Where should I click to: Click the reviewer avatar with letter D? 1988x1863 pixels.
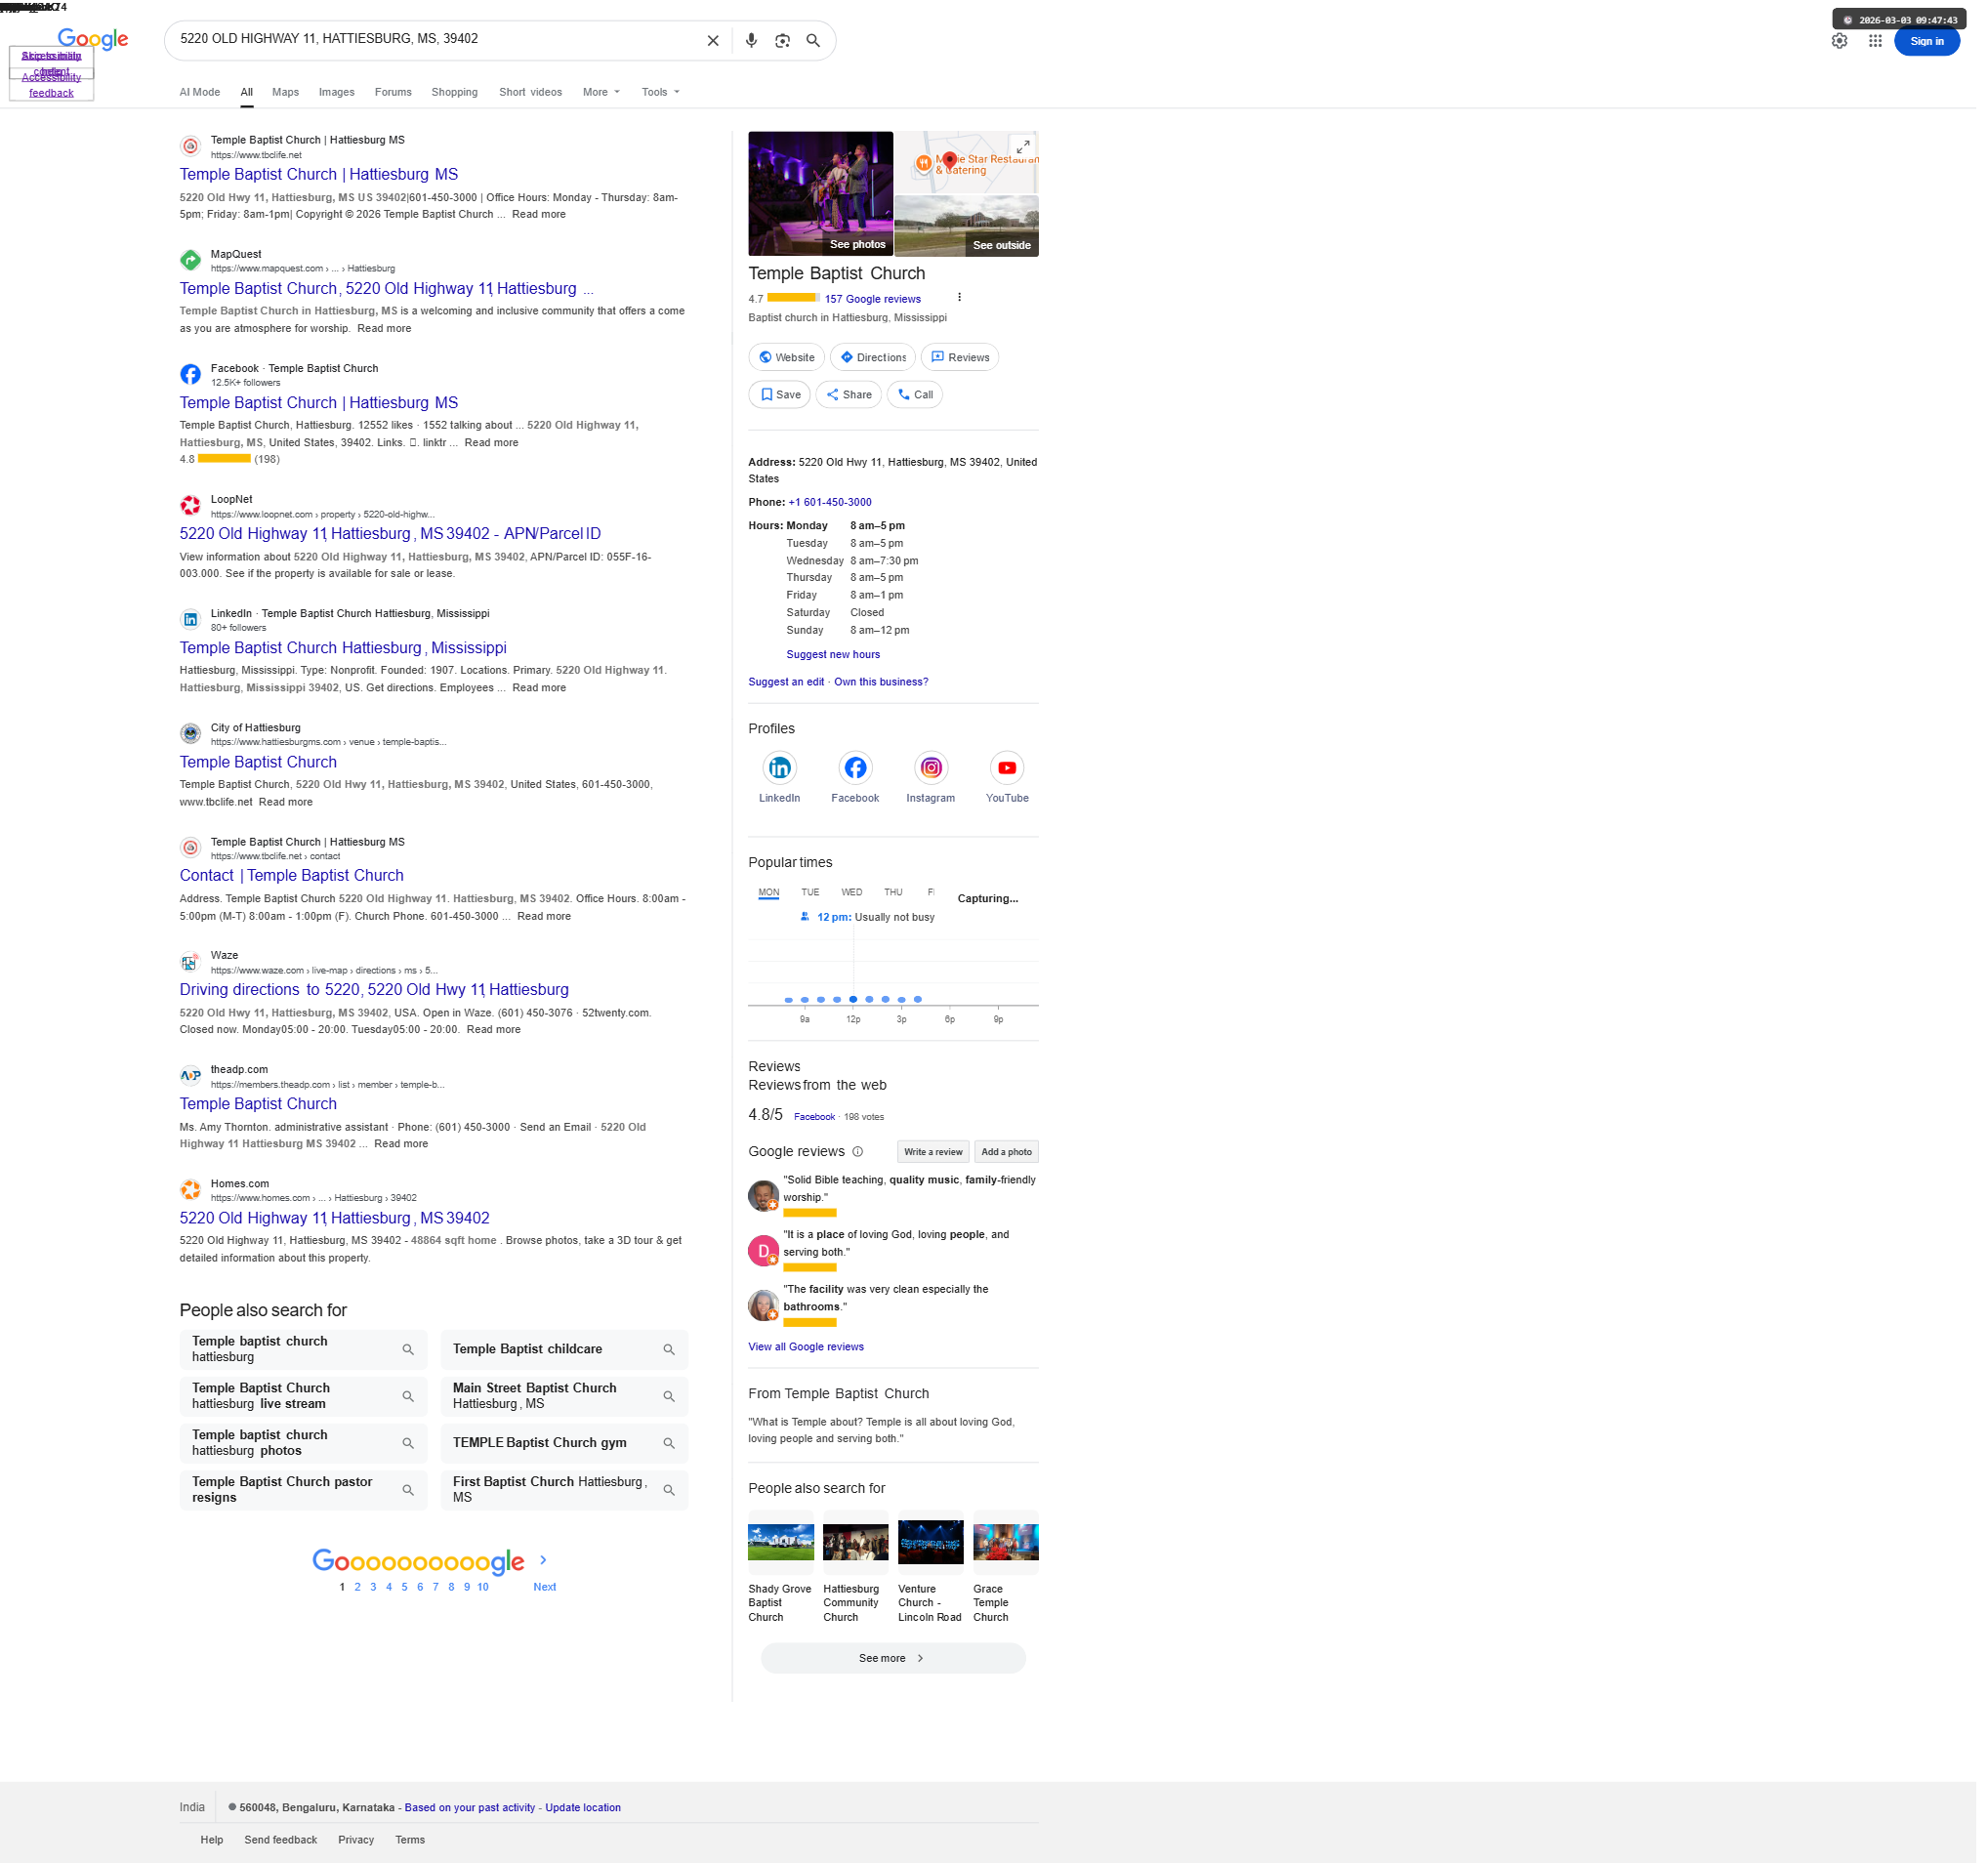(768, 1257)
